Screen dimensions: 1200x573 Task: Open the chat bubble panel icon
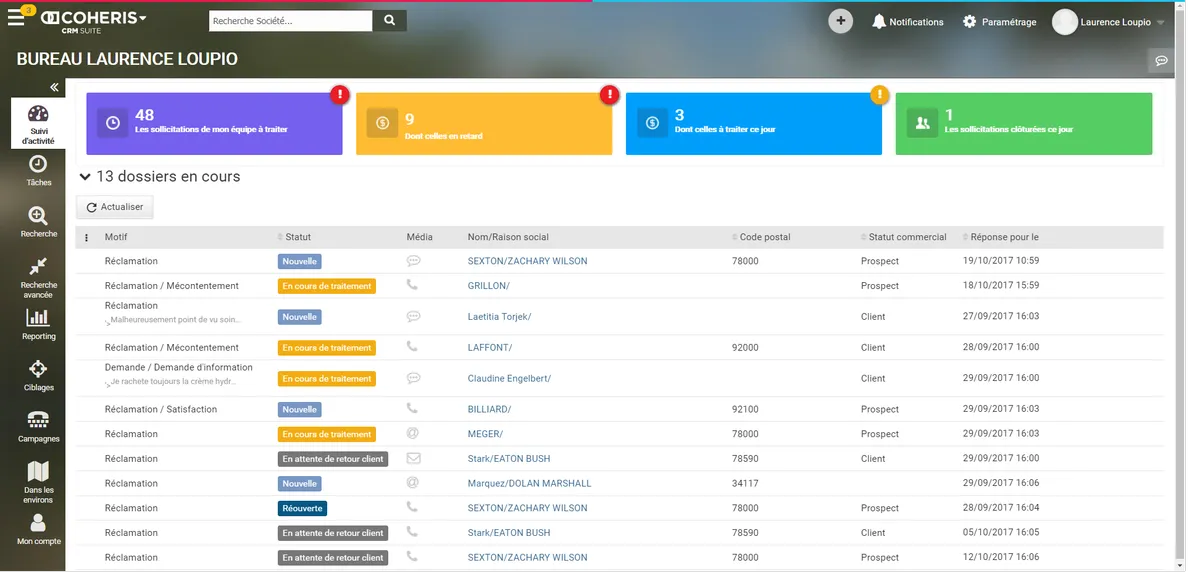pyautogui.click(x=1162, y=60)
